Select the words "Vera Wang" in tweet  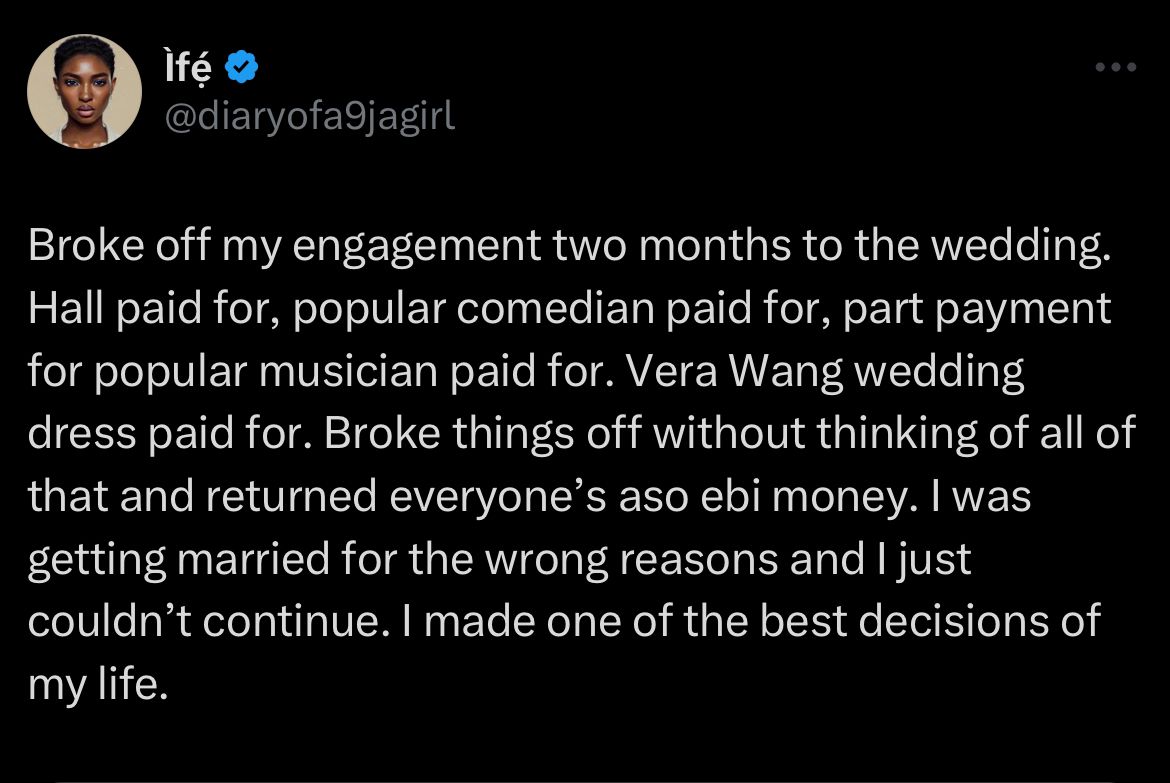point(734,371)
